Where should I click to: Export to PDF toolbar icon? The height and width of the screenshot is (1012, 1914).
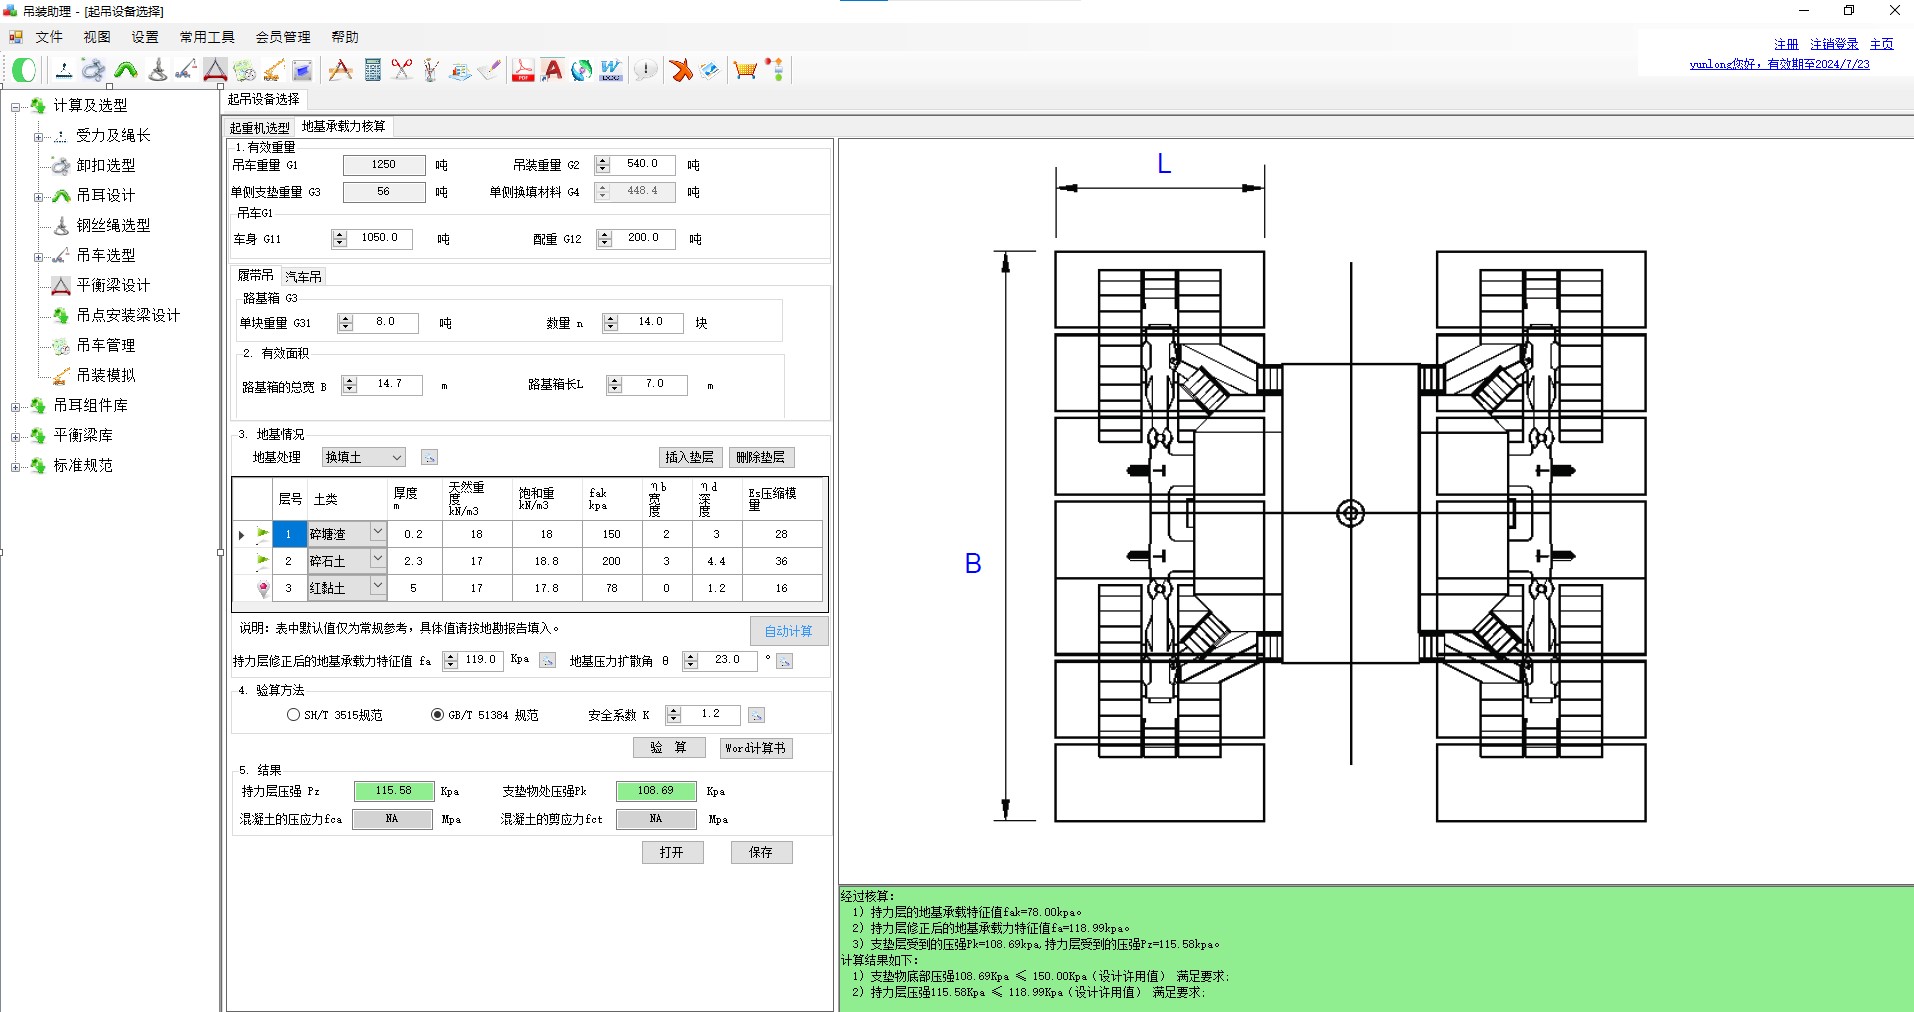522,70
